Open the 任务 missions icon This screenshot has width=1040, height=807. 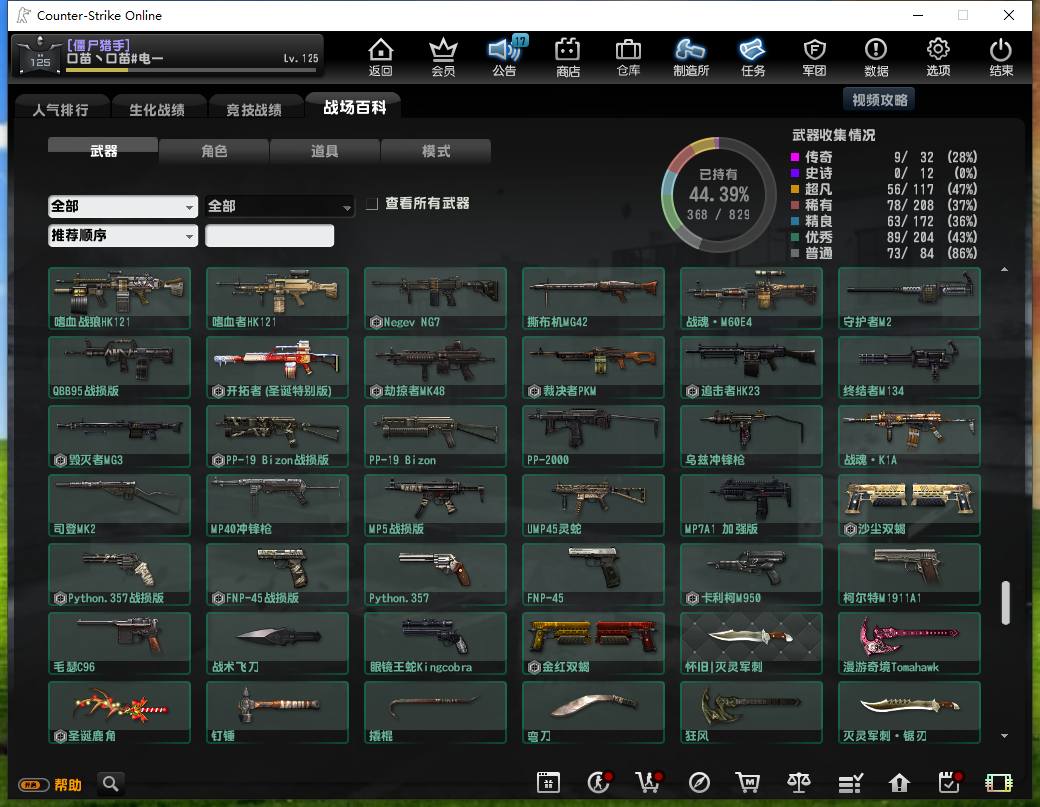click(753, 57)
